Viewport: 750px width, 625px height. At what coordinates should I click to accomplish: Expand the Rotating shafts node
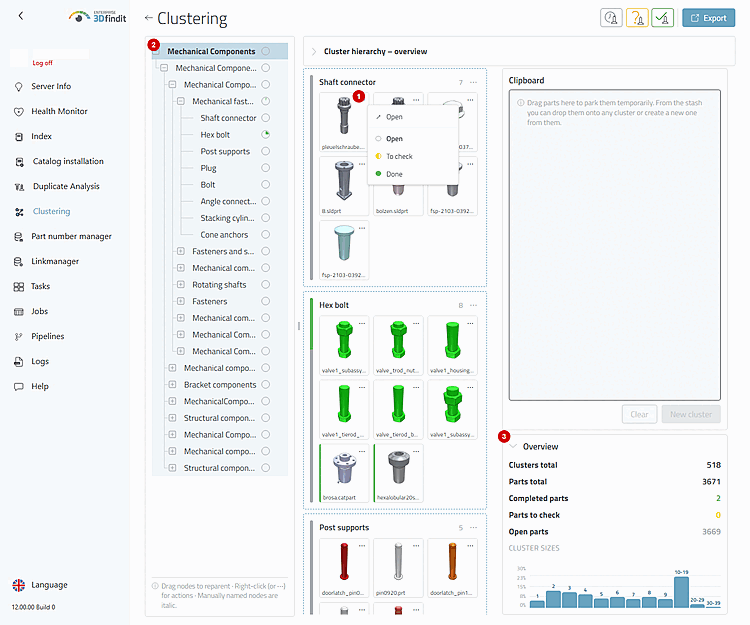tap(181, 285)
